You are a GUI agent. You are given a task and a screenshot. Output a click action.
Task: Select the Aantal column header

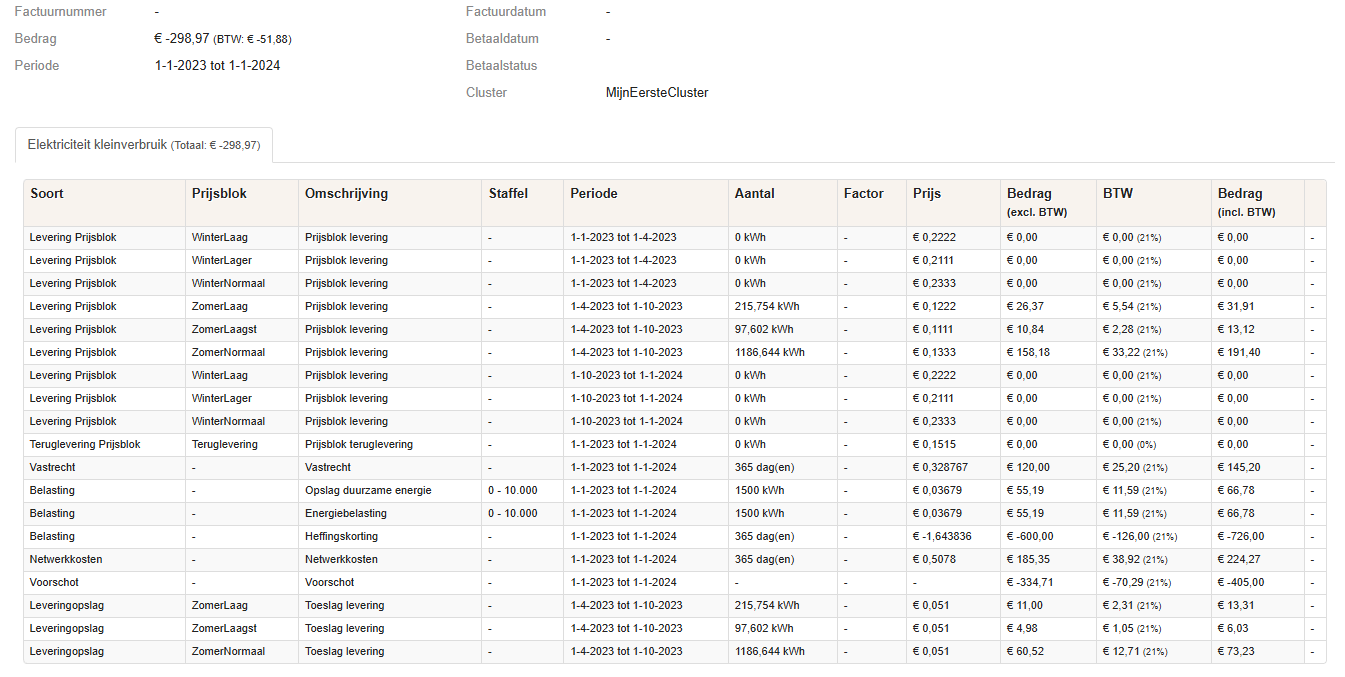coord(754,194)
